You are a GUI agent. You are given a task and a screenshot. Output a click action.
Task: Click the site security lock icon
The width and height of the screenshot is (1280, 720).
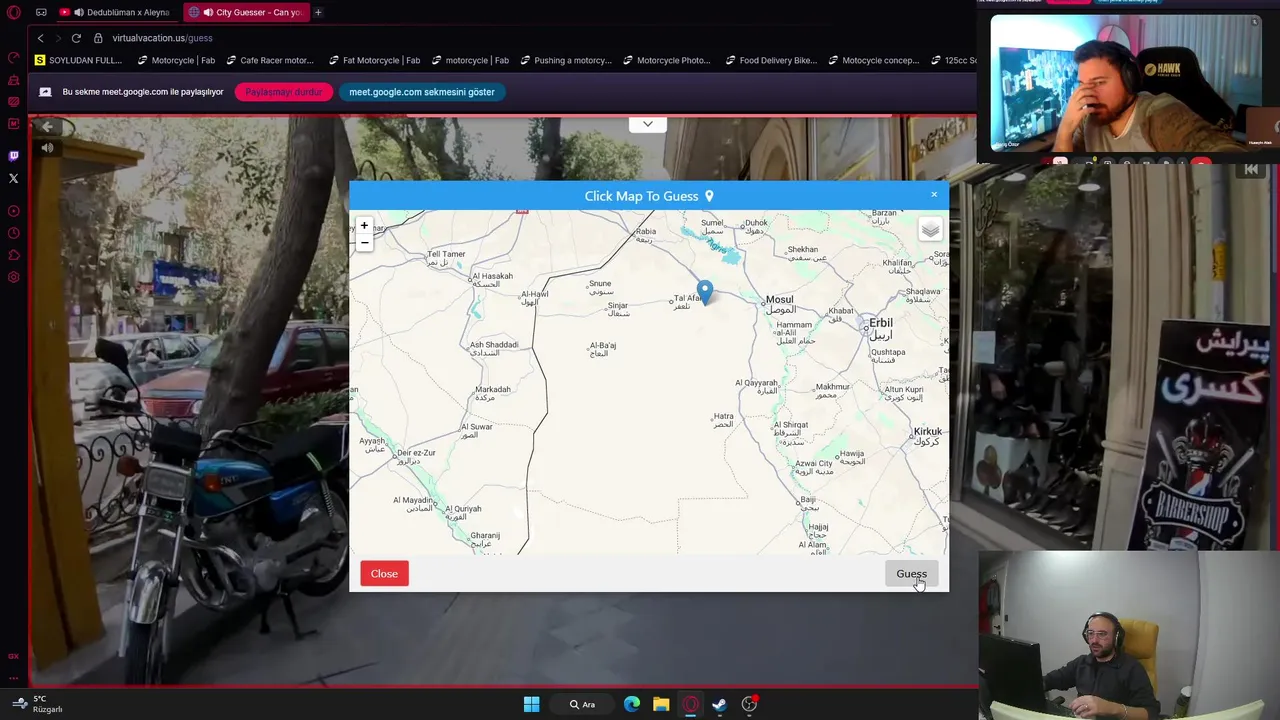click(98, 38)
